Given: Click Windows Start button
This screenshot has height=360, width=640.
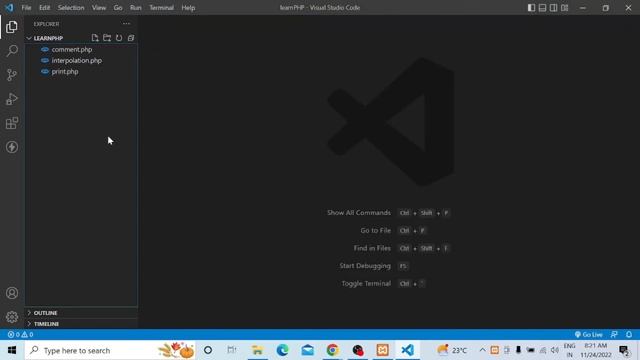Looking at the screenshot, I should [x=12, y=350].
